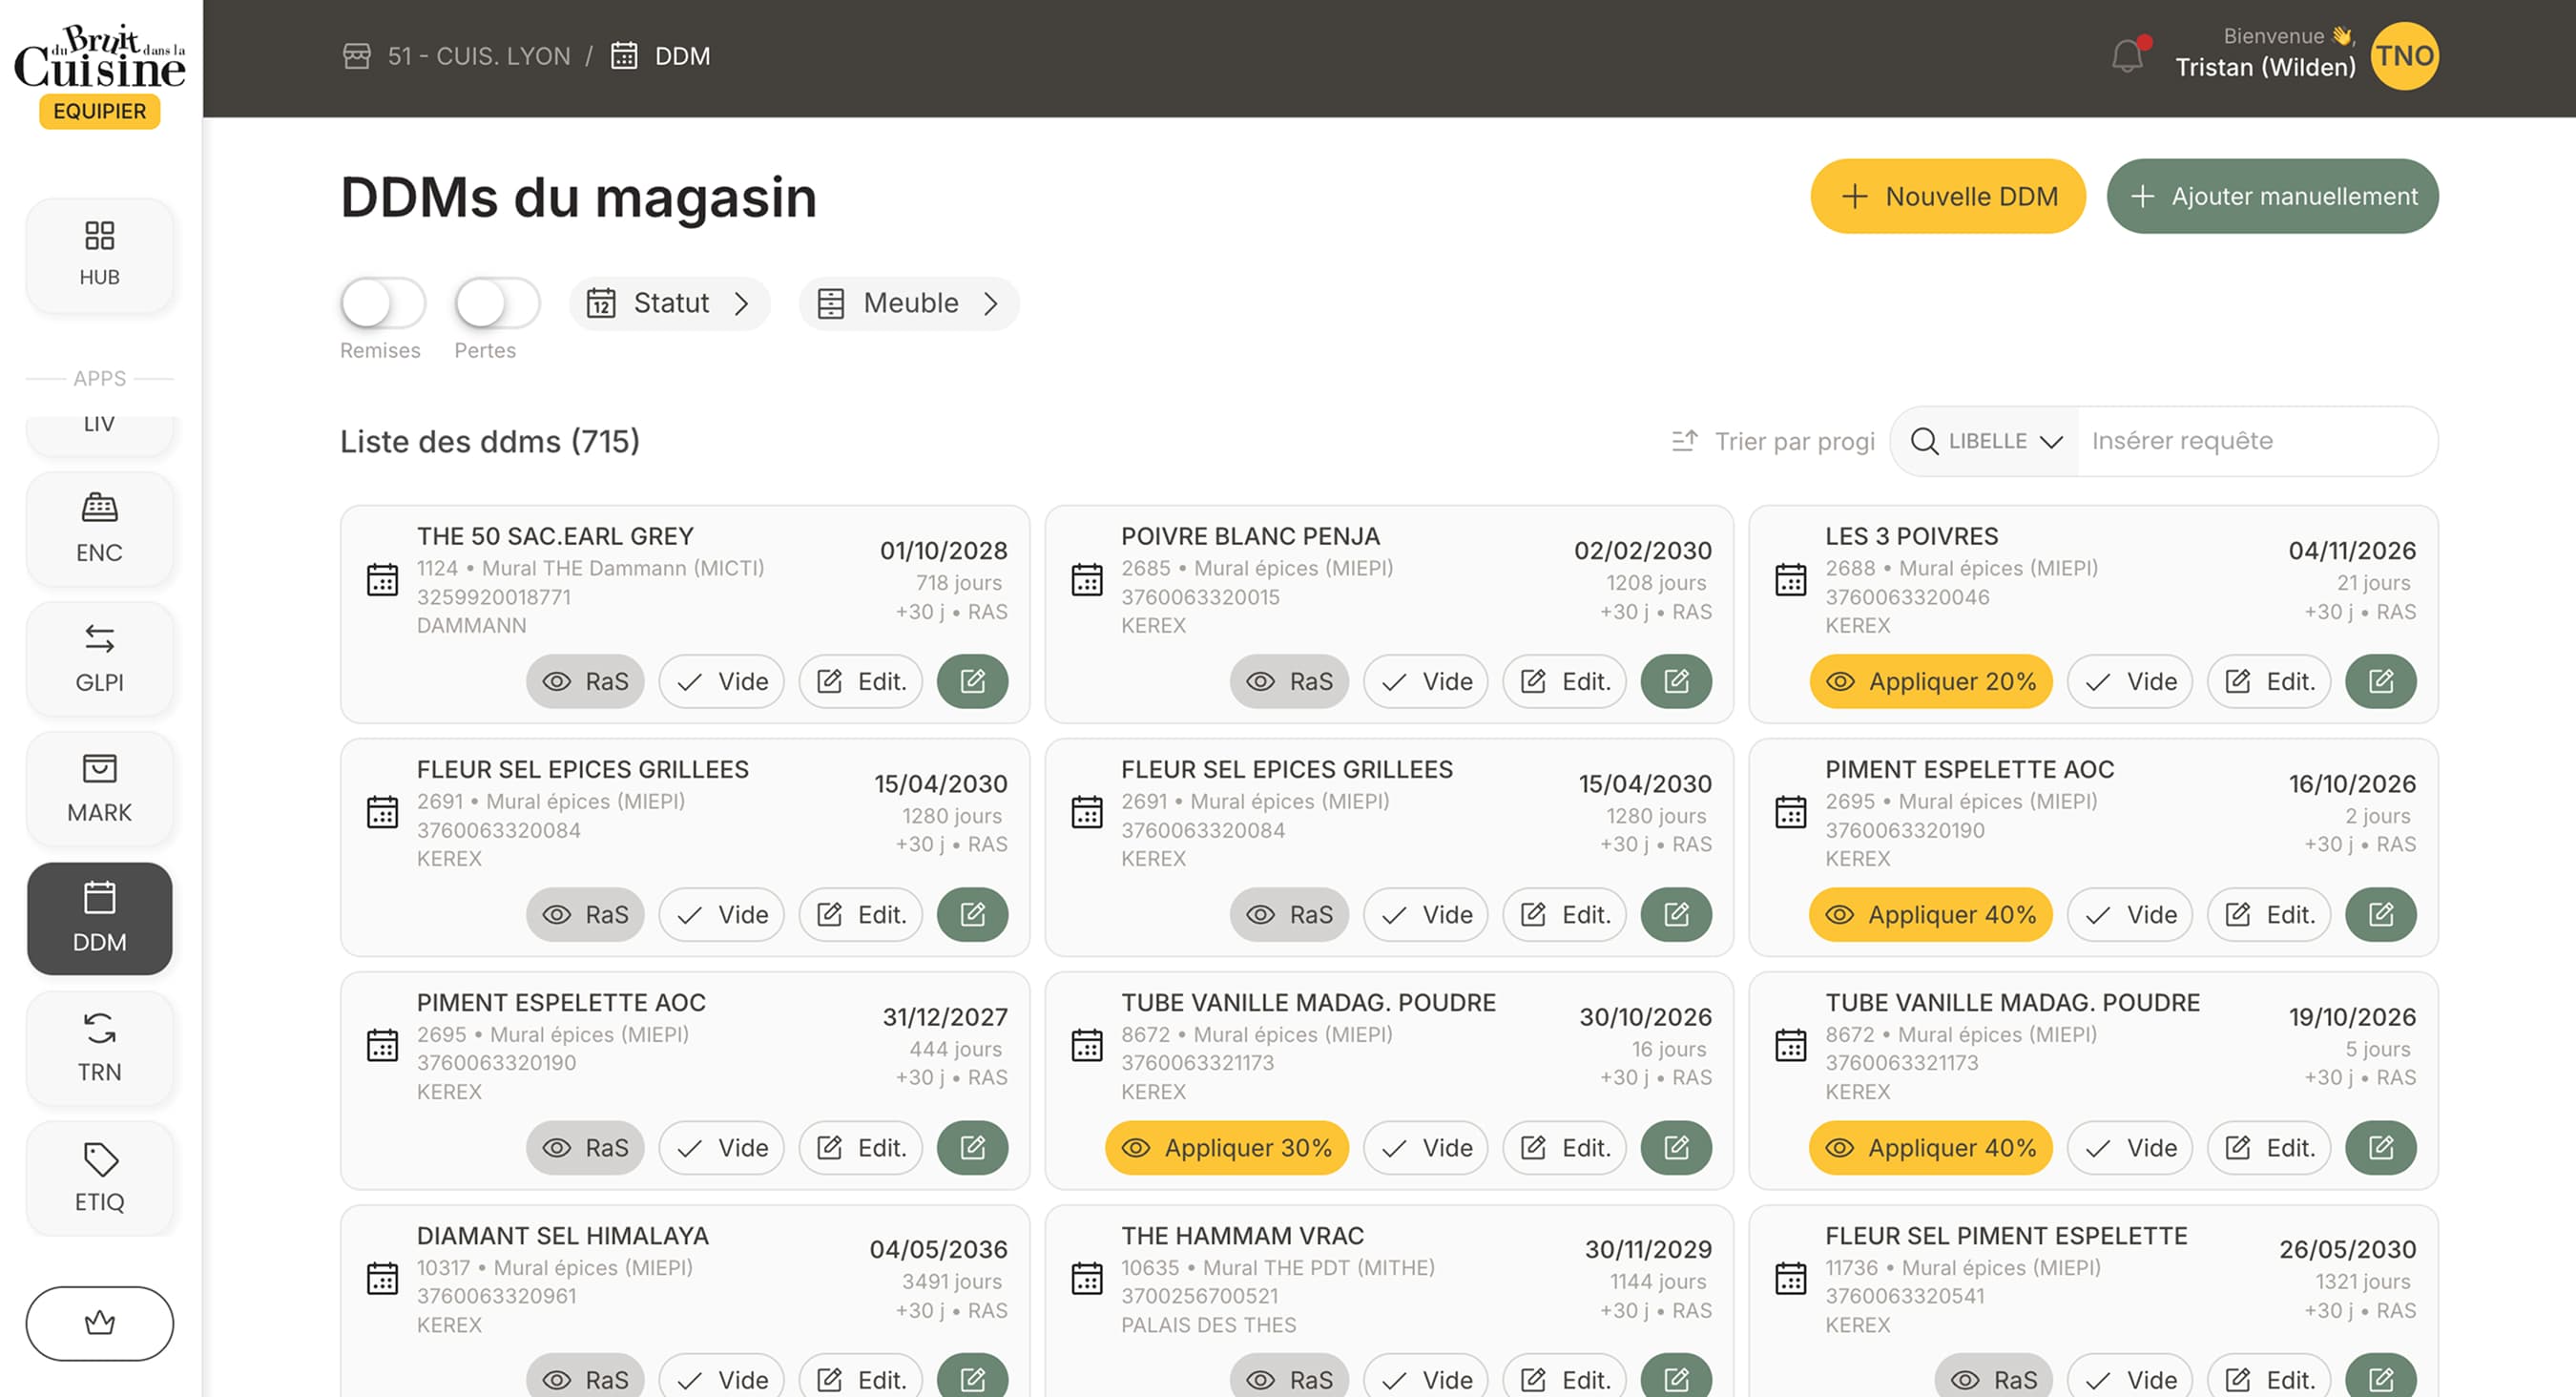Screen dimensions: 2576x1397
Task: Open the TRN sidebar app
Action: (x=99, y=1049)
